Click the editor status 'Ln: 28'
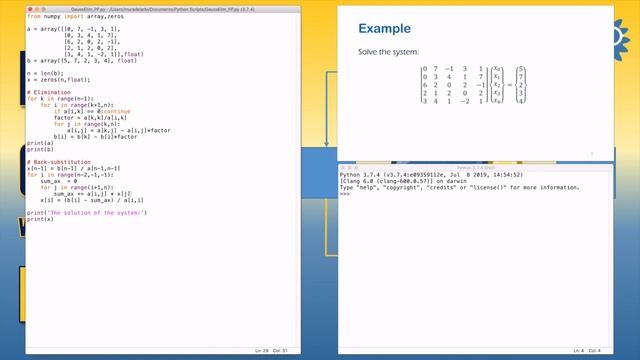This screenshot has height=360, width=640. [262, 351]
